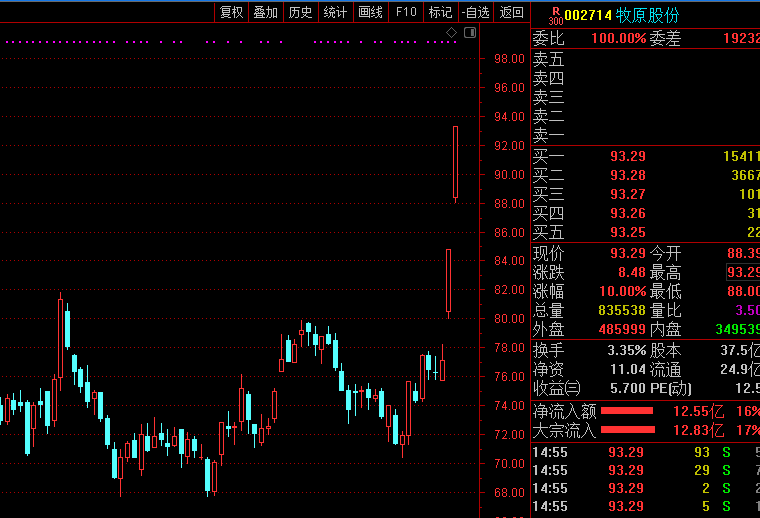Toggle the side panel layout icon
The image size is (760, 518).
[x=470, y=32]
